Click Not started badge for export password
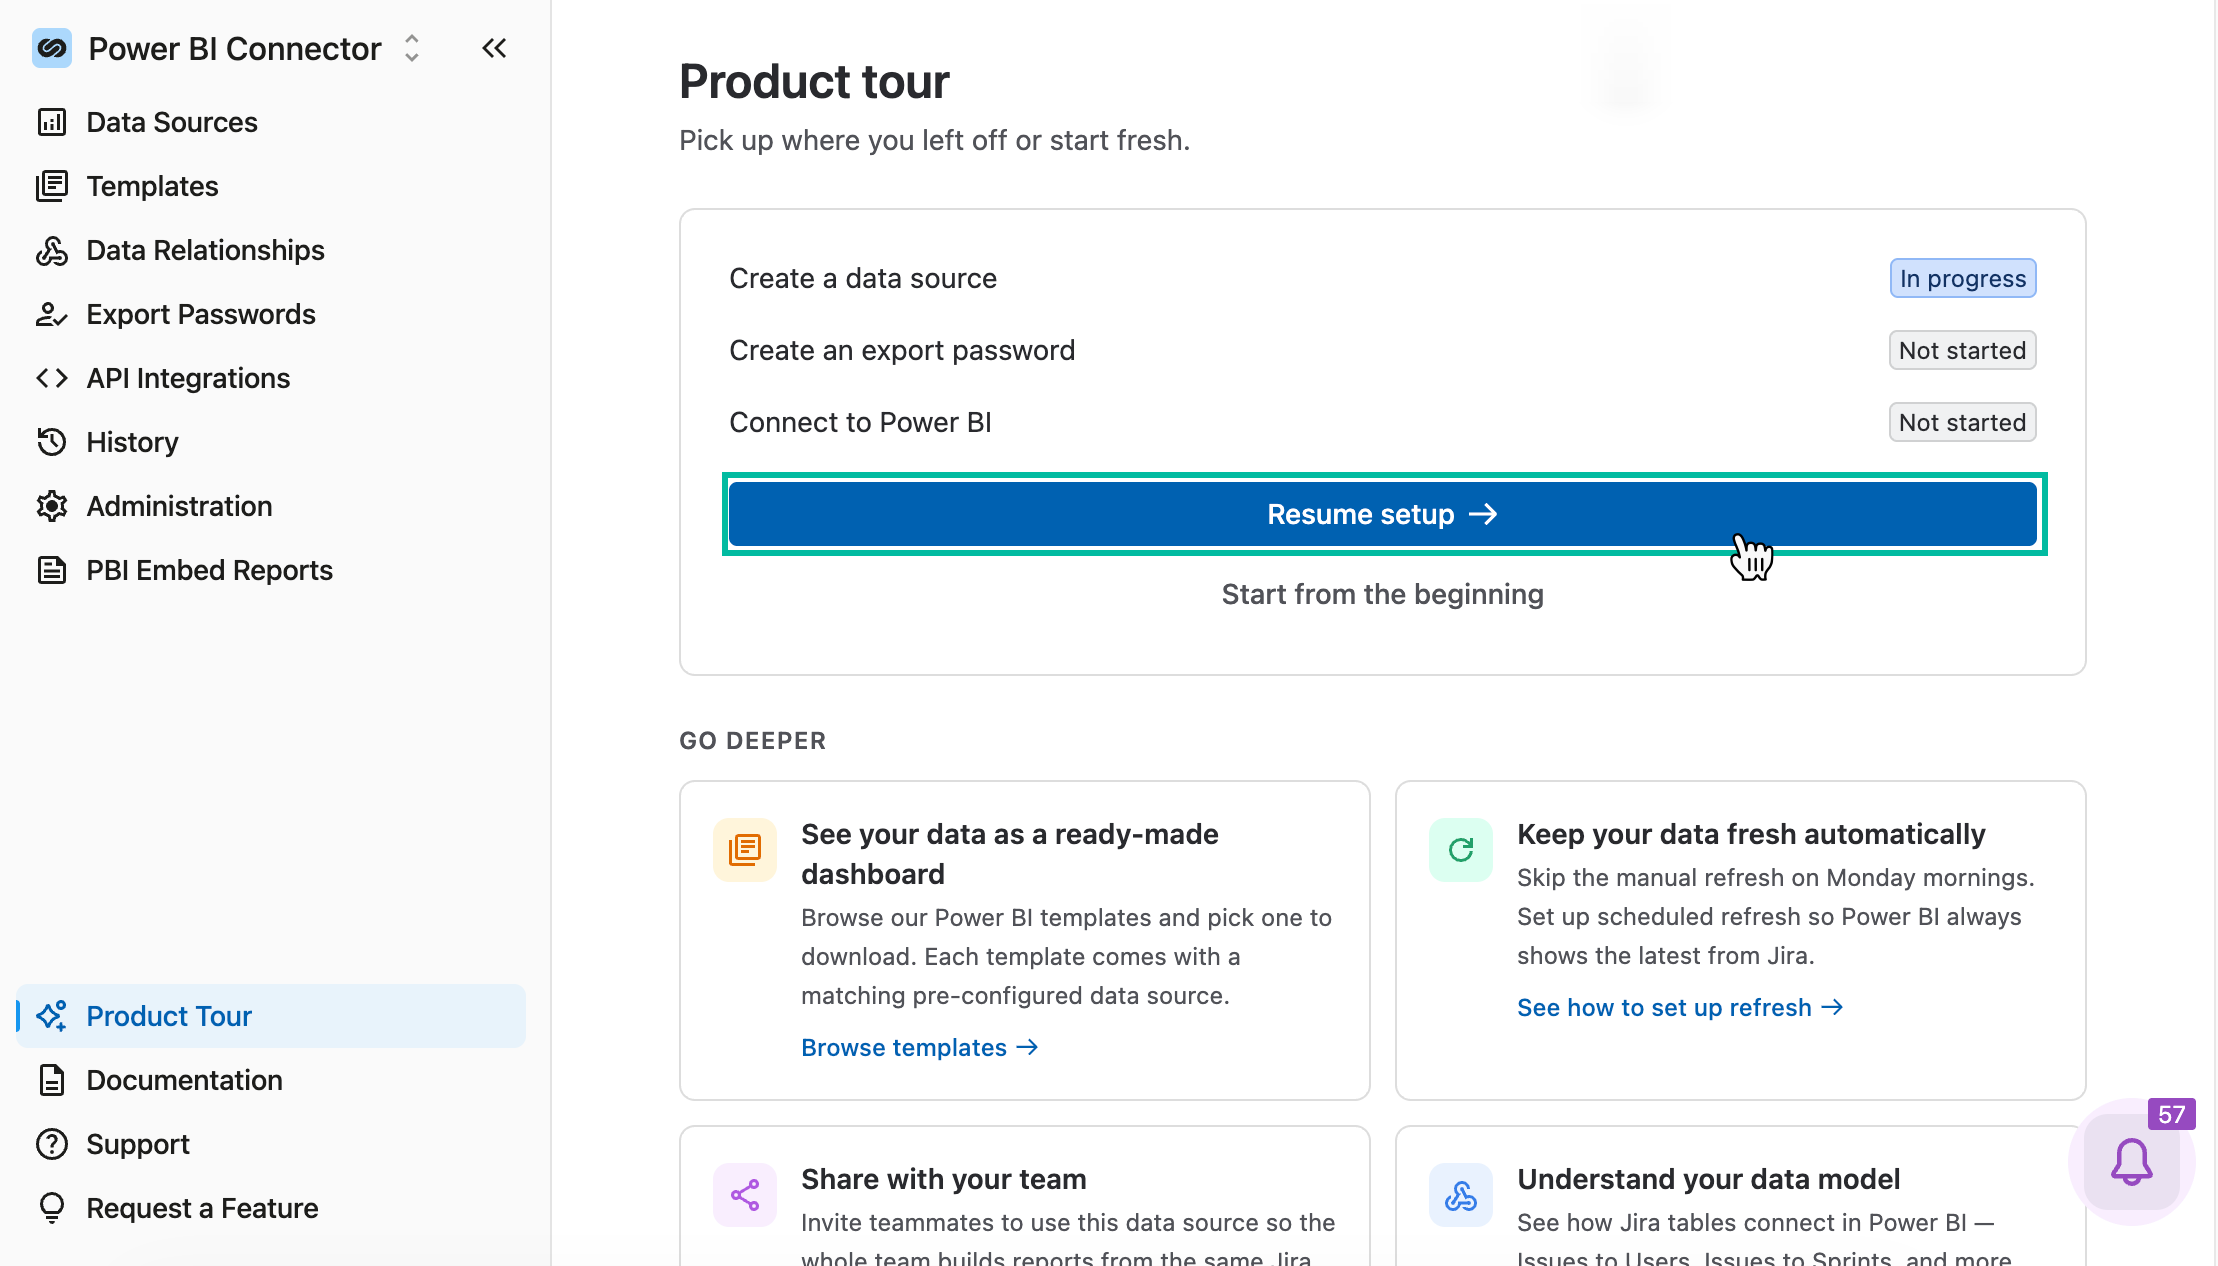This screenshot has height=1266, width=2218. click(x=1962, y=350)
